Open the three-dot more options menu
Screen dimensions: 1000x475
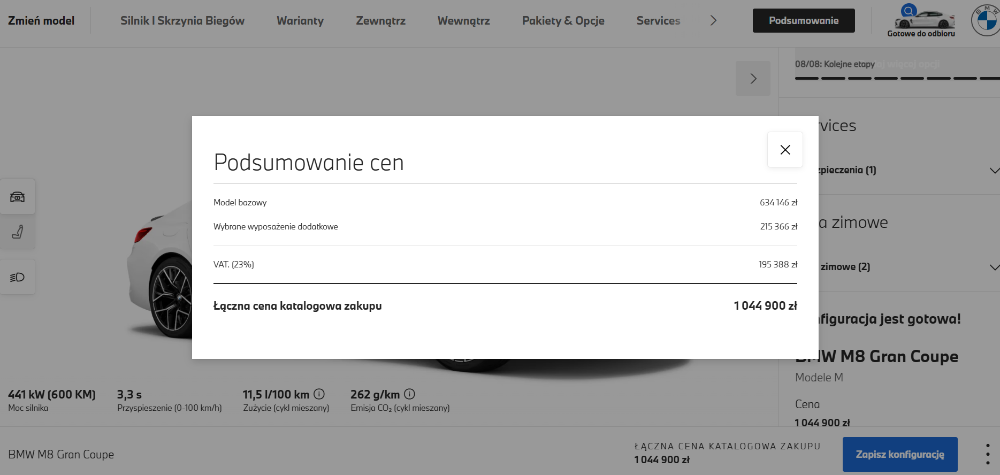[x=987, y=454]
